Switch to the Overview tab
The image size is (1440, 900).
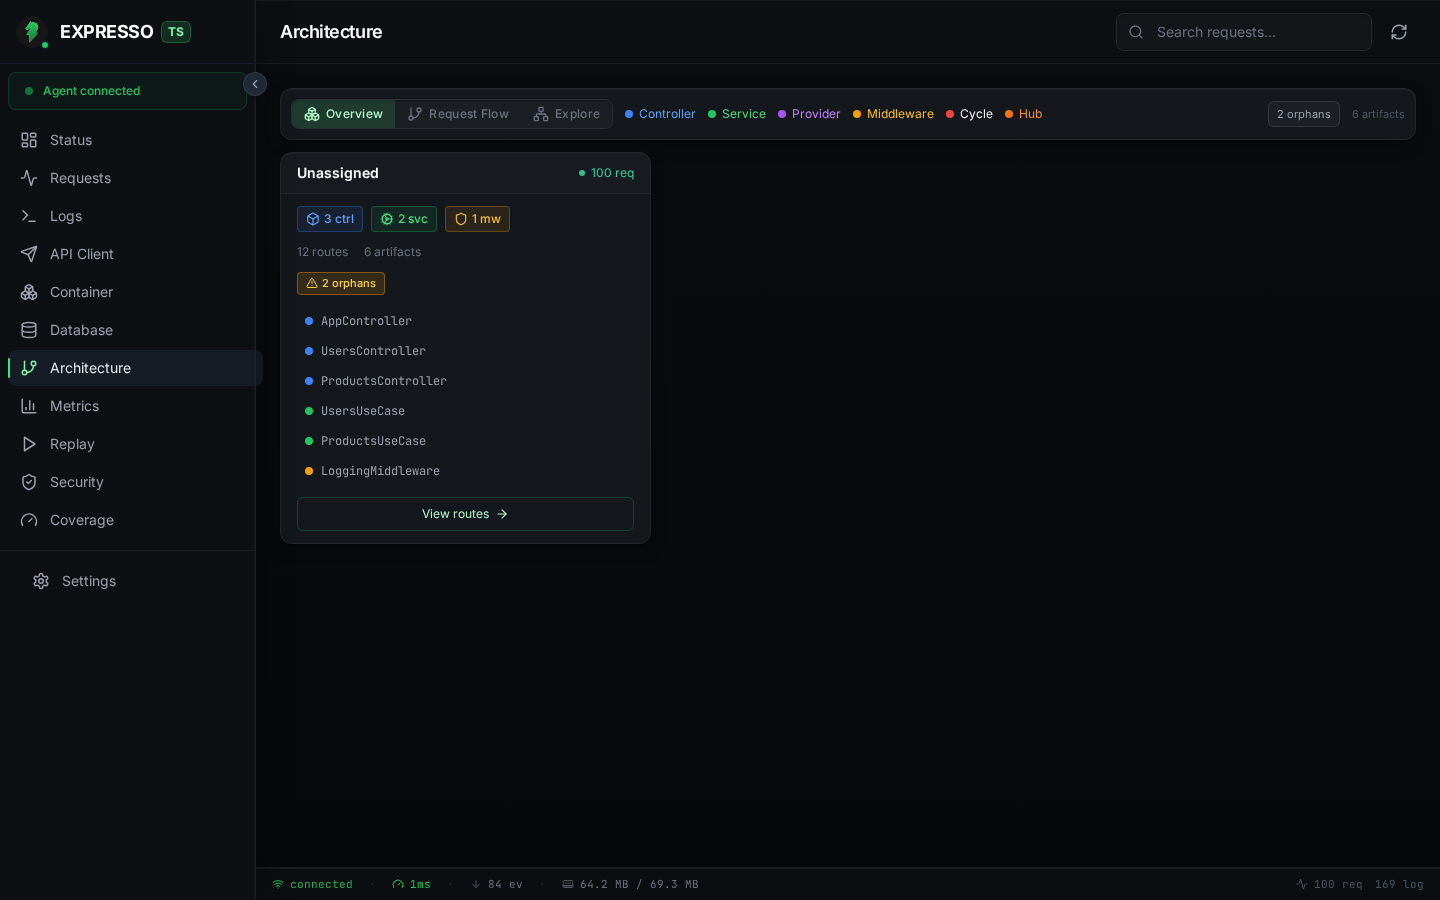point(343,114)
